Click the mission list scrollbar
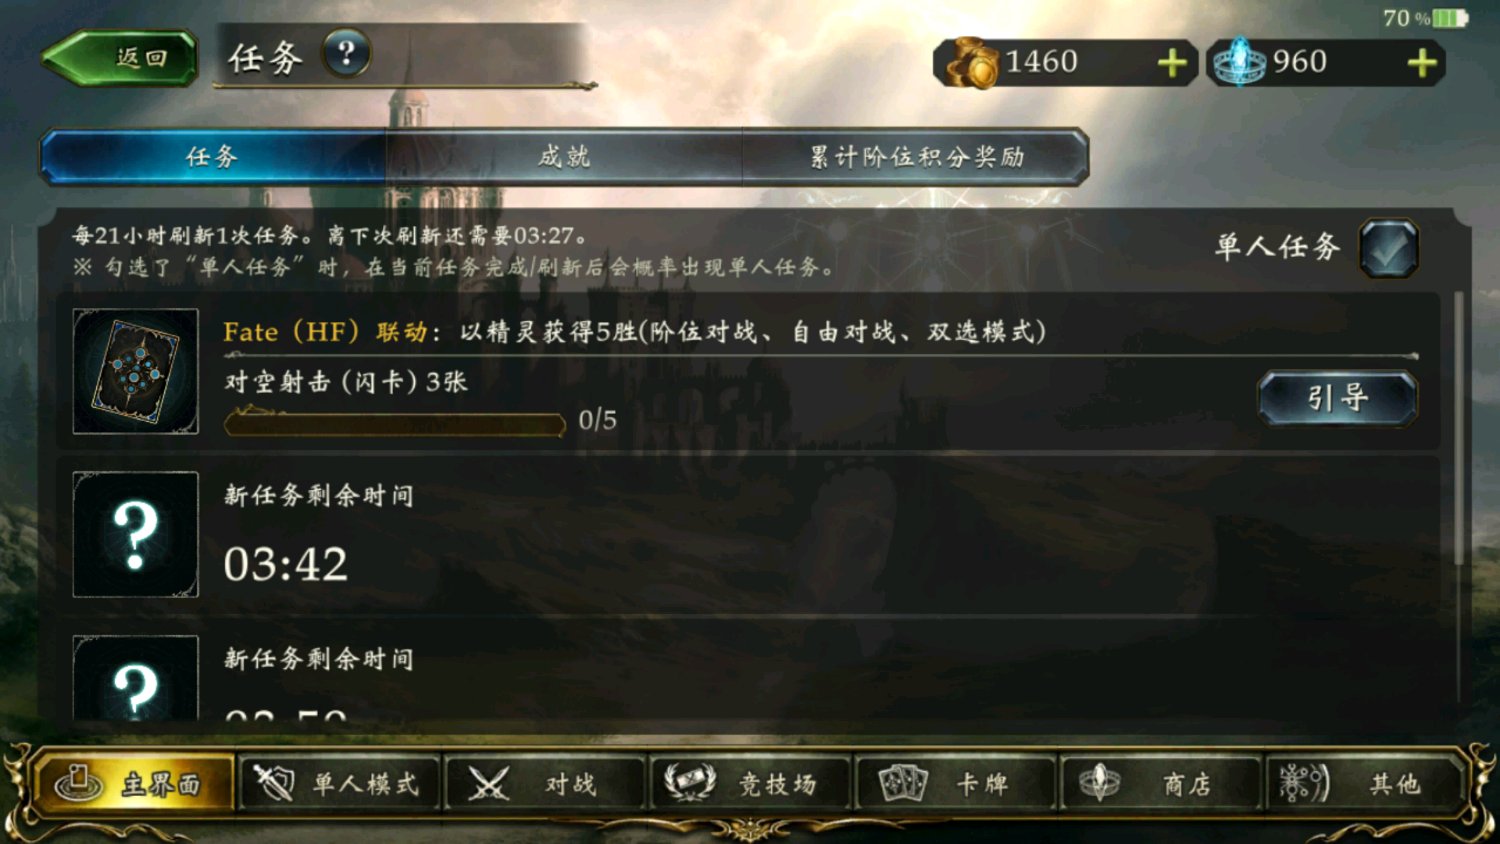This screenshot has height=844, width=1500. [x=1458, y=428]
